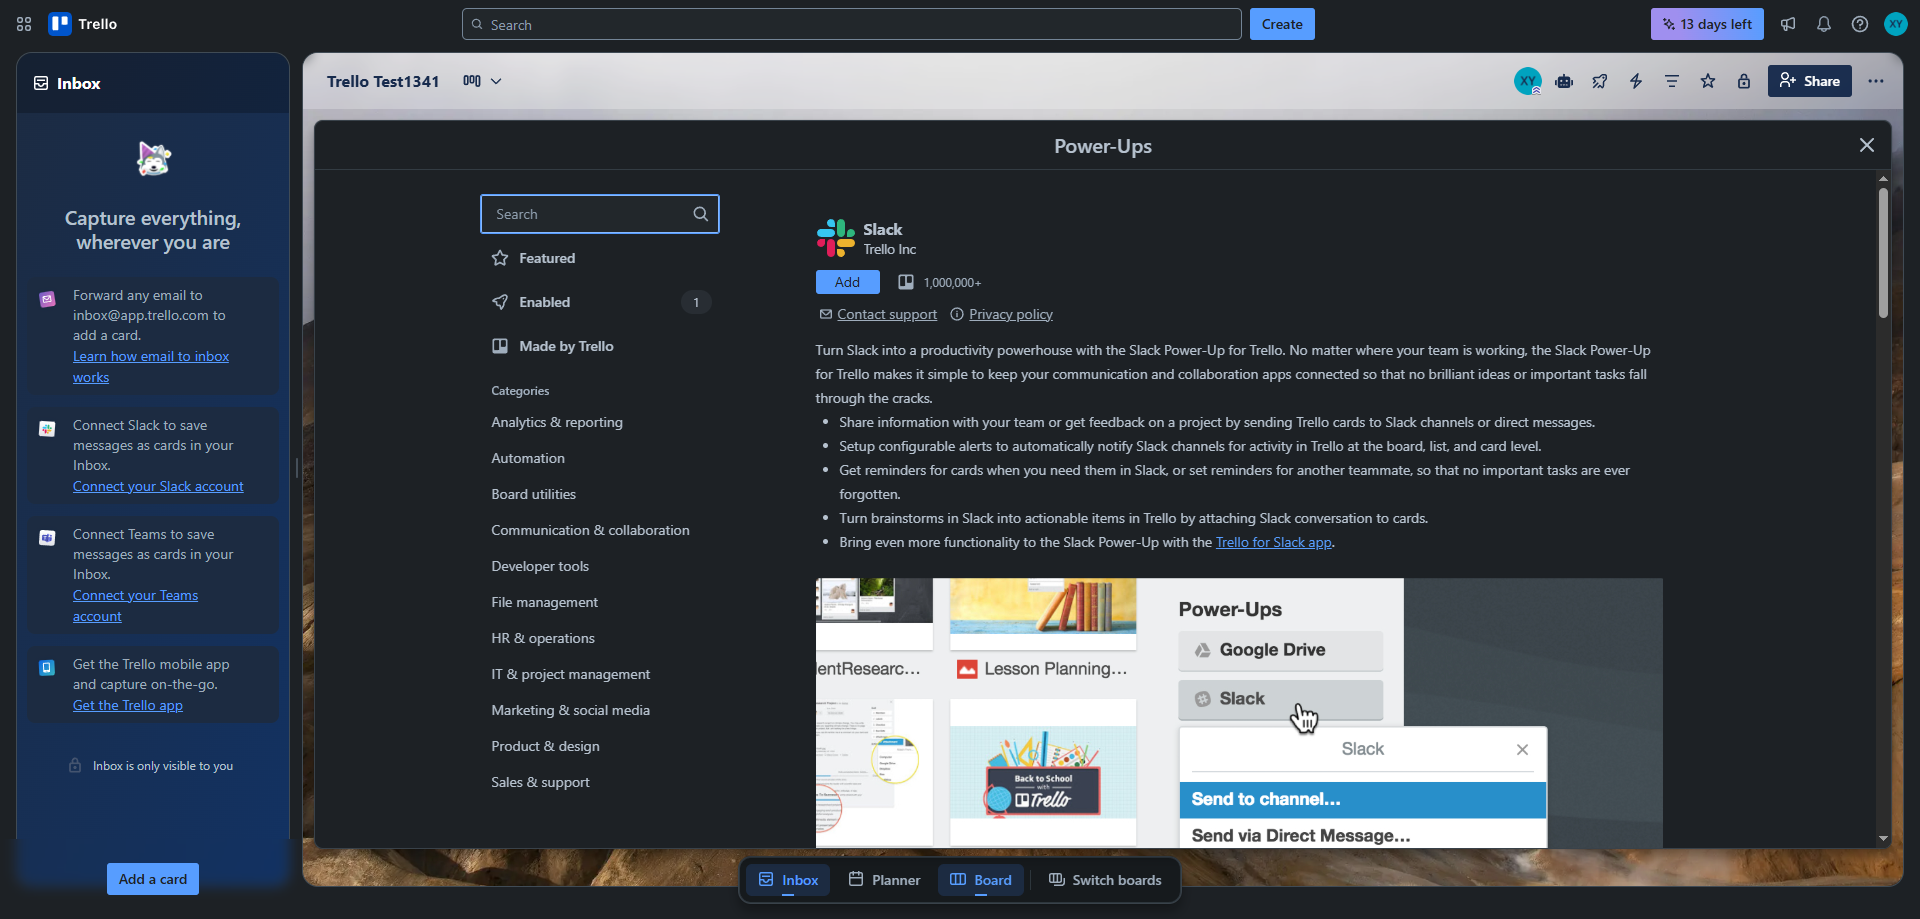Click the Power-Ups dialog scrollbar
This screenshot has height=919, width=1920.
(1883, 253)
